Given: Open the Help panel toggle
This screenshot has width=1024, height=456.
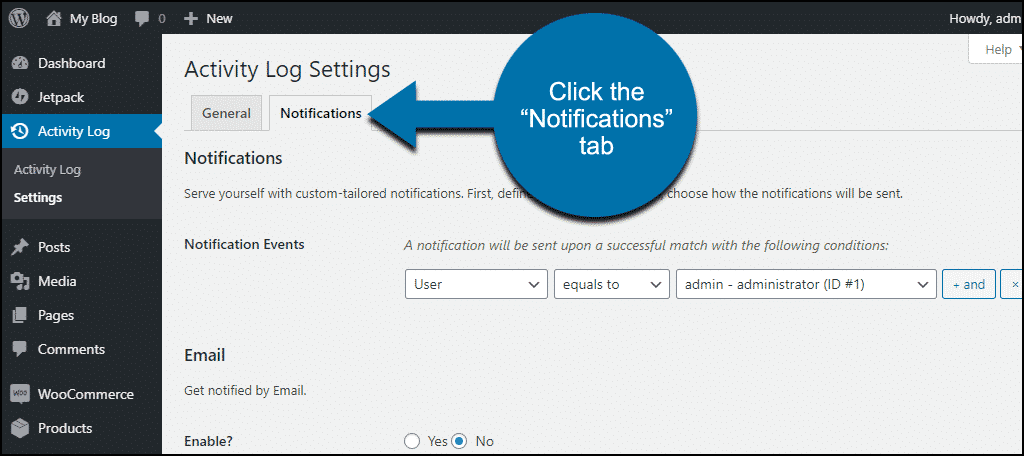Looking at the screenshot, I should coord(997,50).
